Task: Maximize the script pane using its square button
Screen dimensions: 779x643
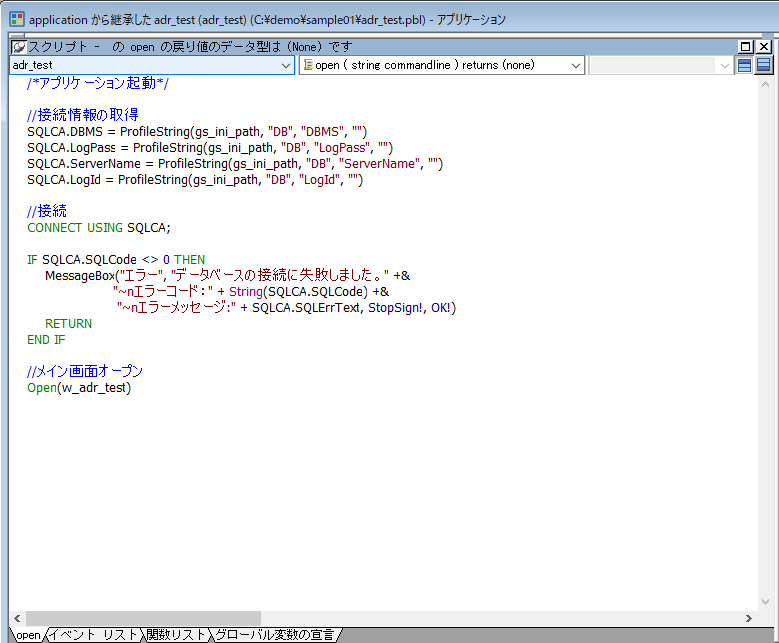Action: (x=746, y=46)
